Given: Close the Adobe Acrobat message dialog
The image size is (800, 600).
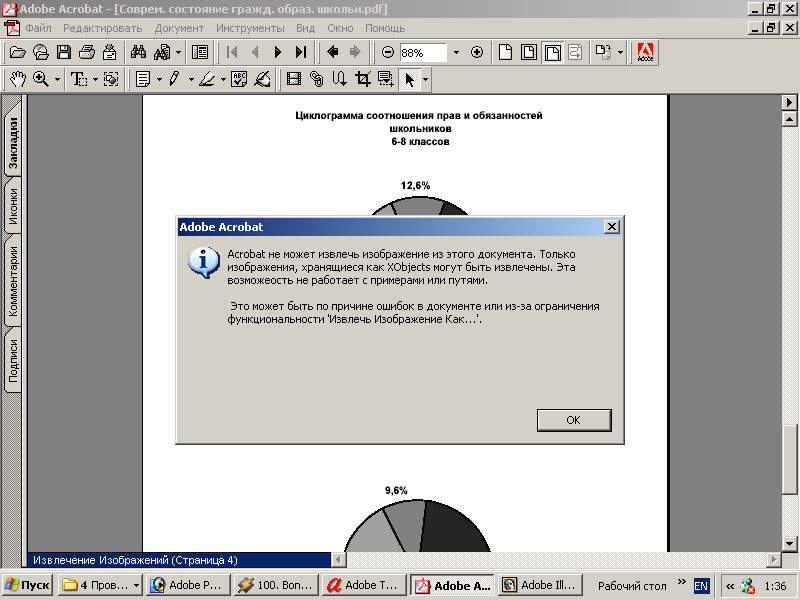Looking at the screenshot, I should (612, 227).
